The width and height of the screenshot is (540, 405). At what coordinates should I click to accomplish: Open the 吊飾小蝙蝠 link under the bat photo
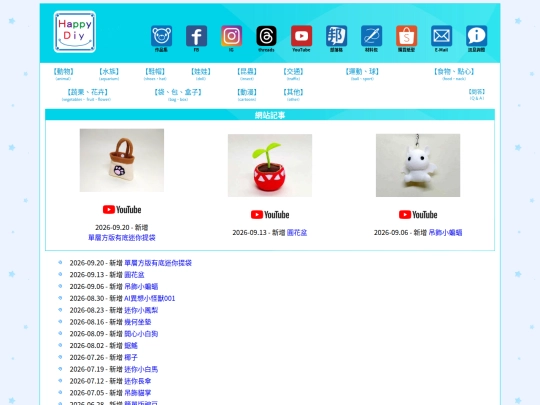point(445,233)
